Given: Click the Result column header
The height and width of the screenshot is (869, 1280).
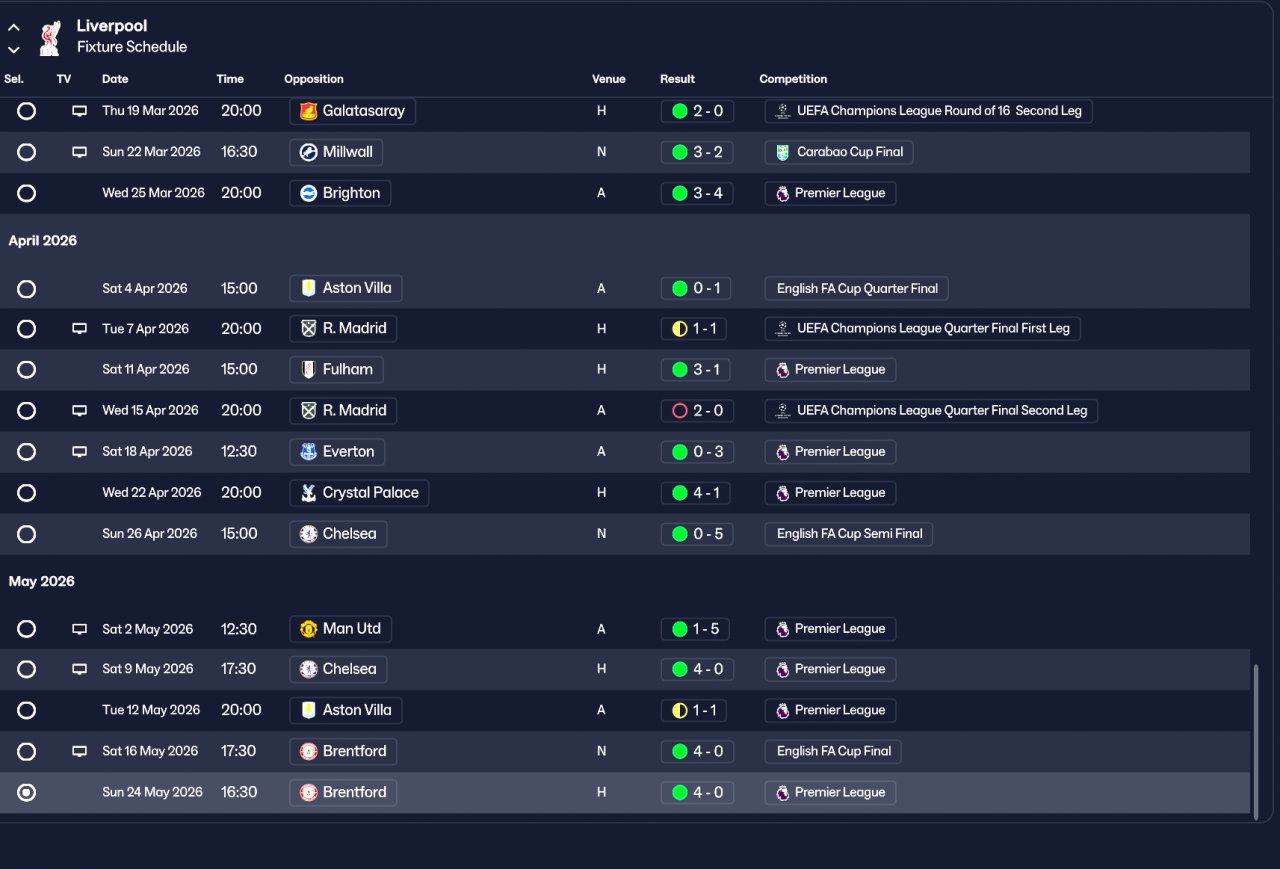Looking at the screenshot, I should pos(677,79).
